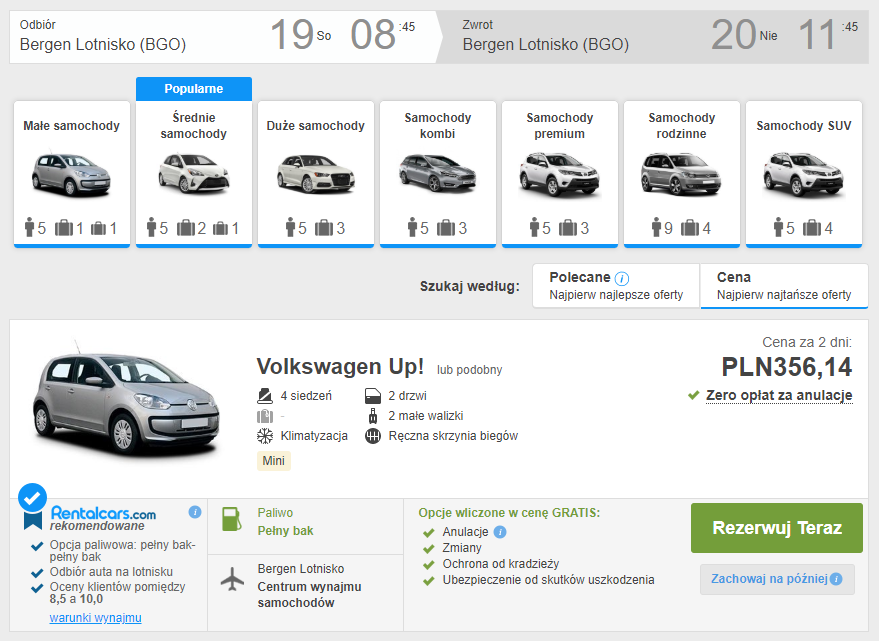
Task: Click info icon next to Rentalcars.com rekomendowane
Action: 195,512
